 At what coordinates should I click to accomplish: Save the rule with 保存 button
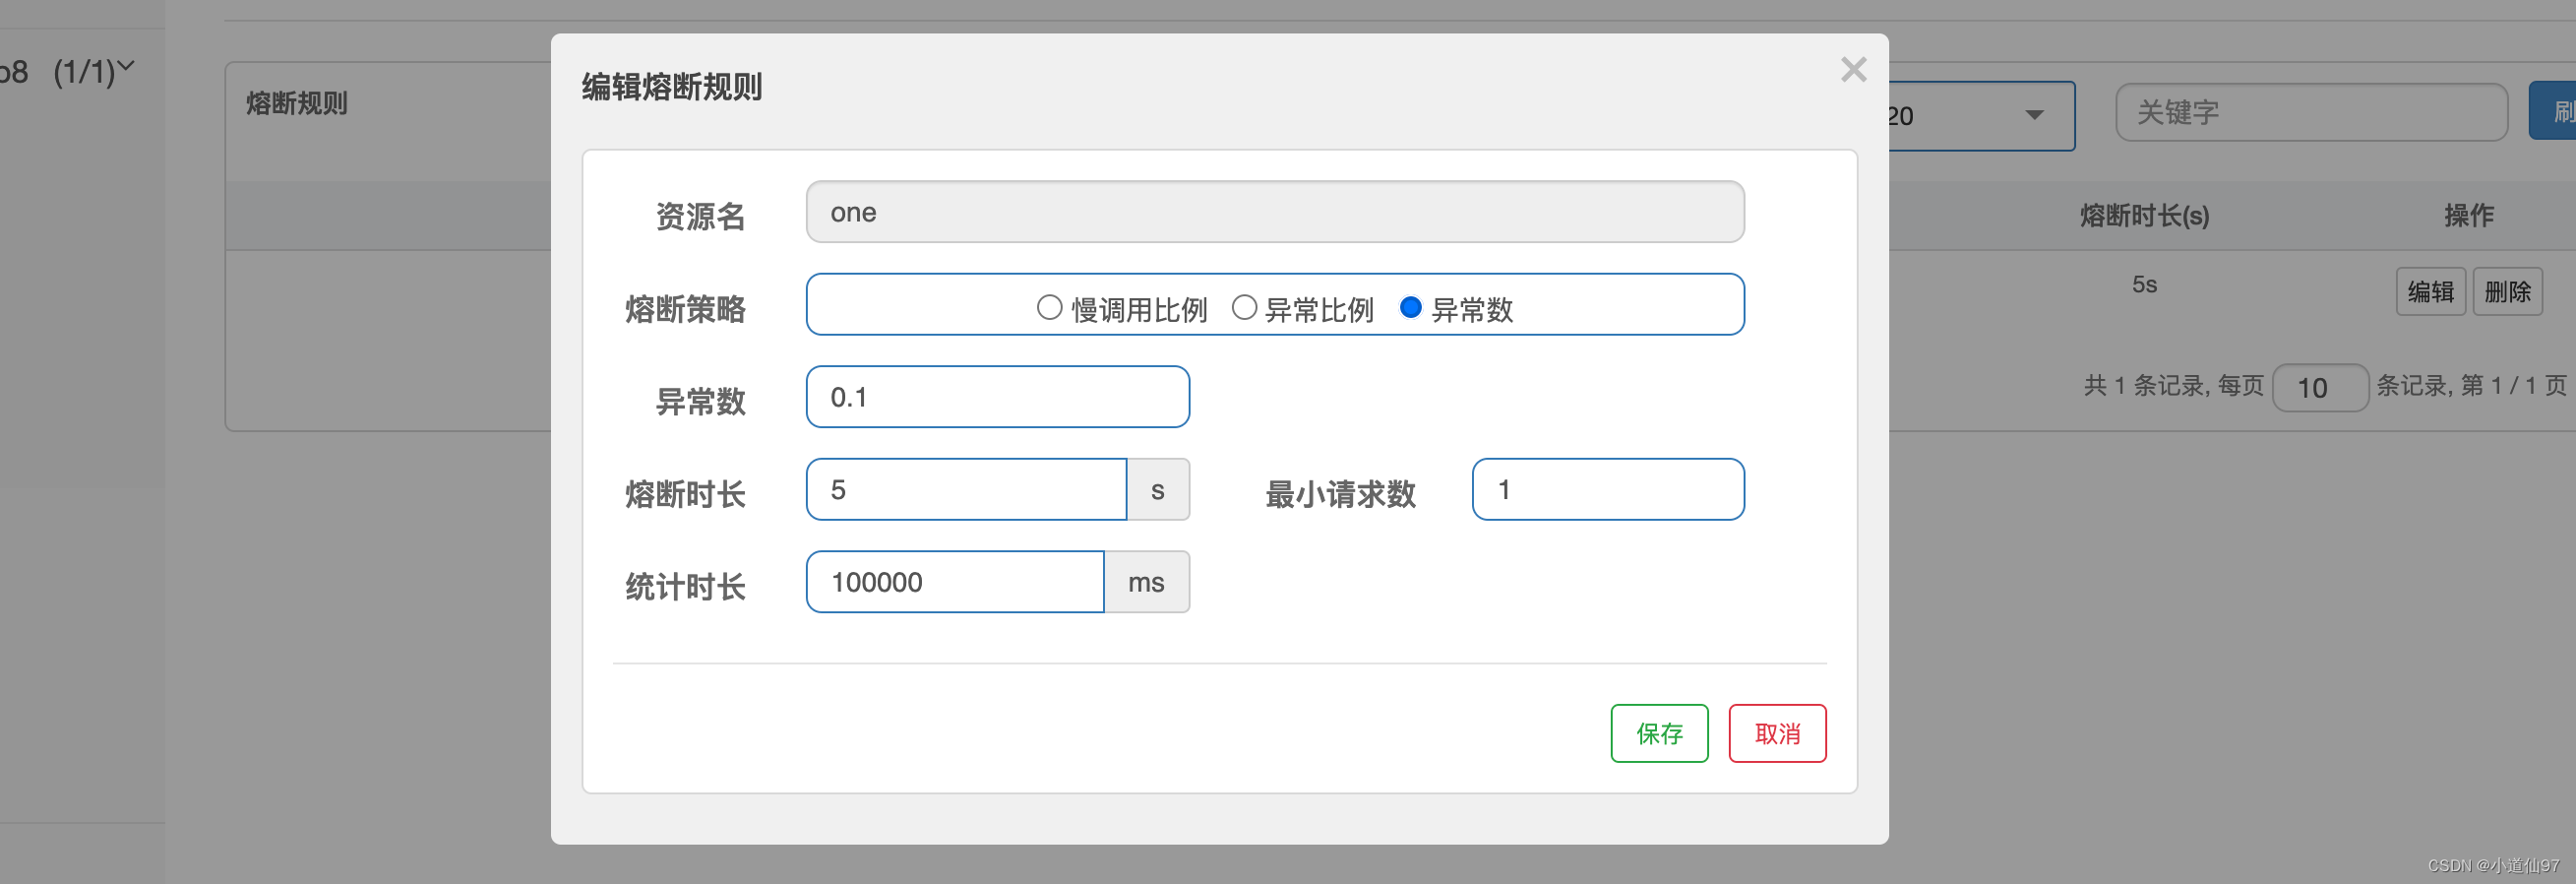[x=1659, y=734]
